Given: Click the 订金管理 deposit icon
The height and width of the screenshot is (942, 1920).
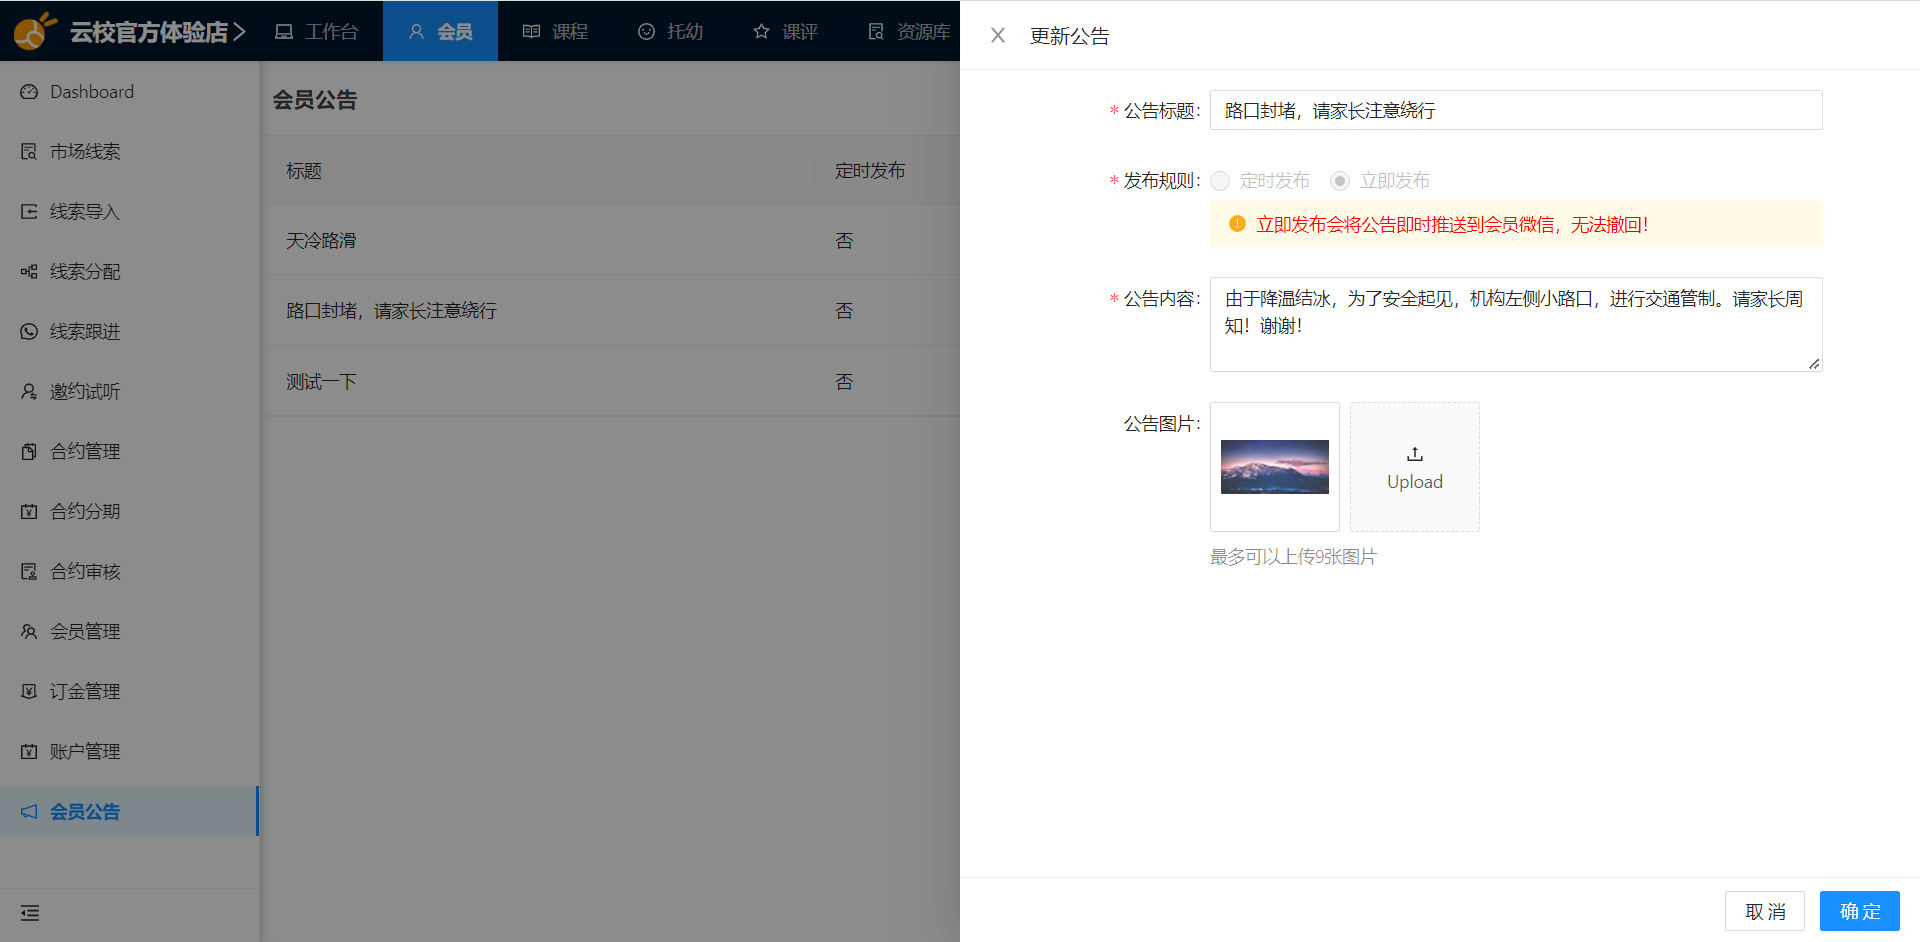Looking at the screenshot, I should (x=29, y=692).
